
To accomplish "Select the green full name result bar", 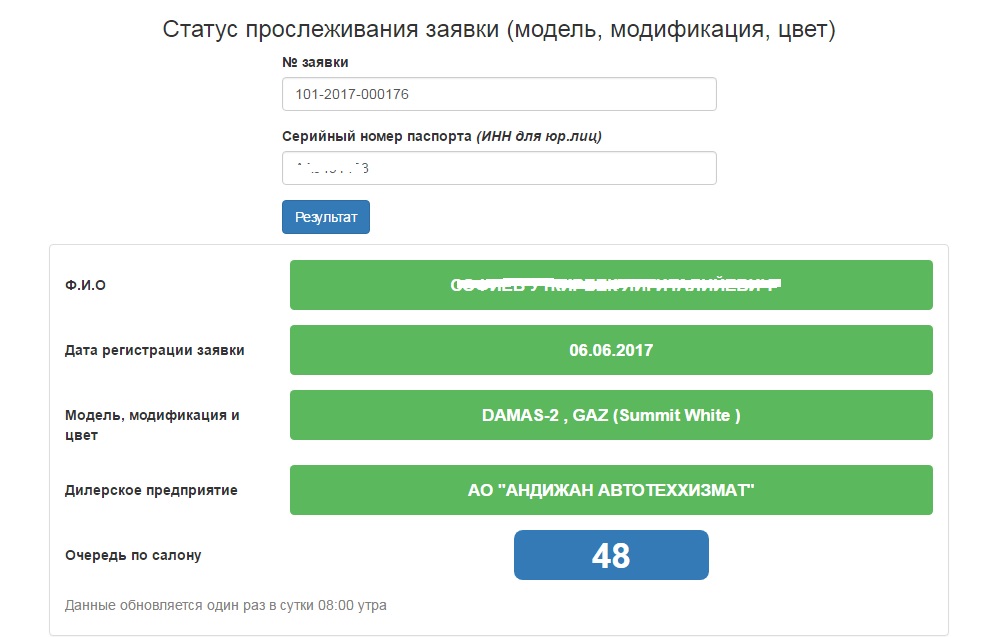I will pos(611,285).
